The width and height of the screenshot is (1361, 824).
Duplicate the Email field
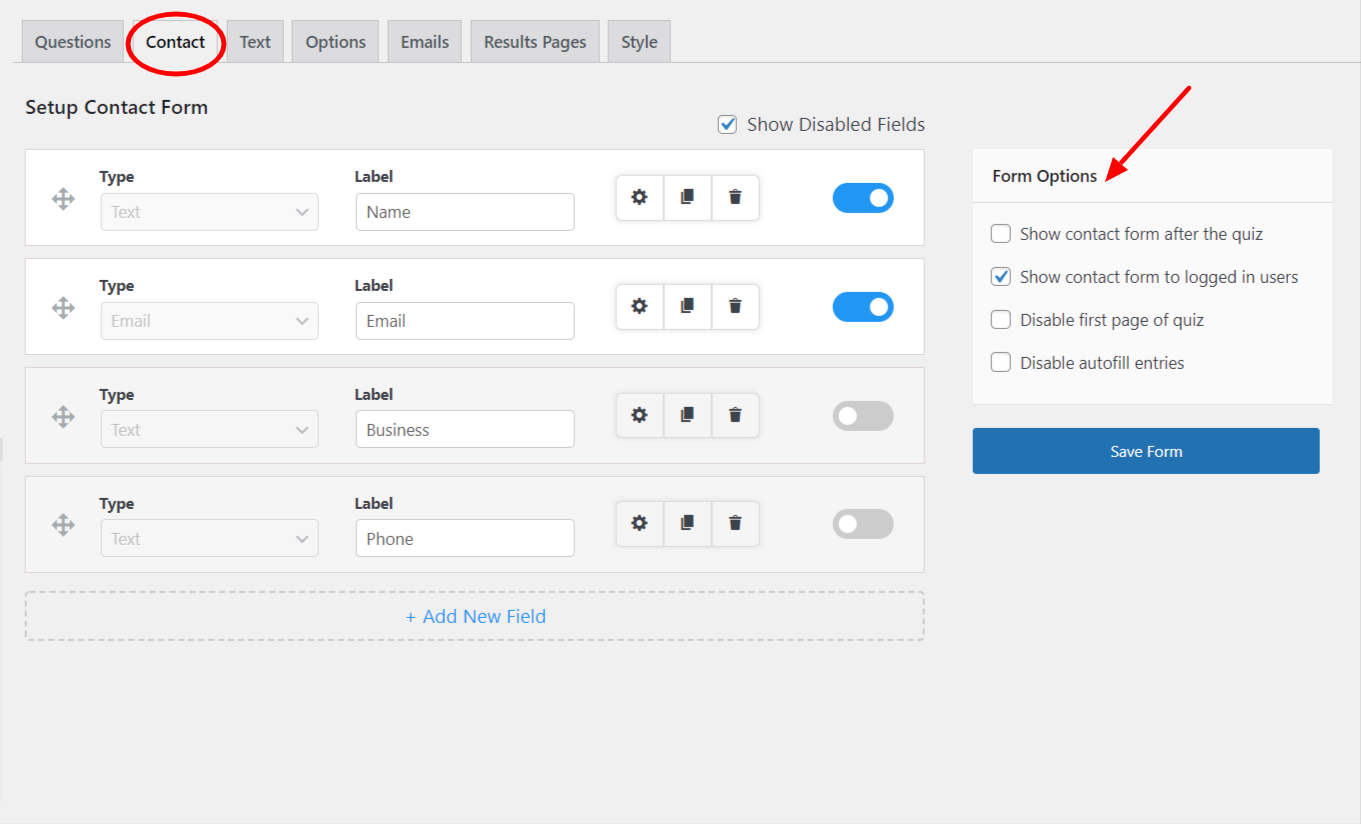[687, 306]
